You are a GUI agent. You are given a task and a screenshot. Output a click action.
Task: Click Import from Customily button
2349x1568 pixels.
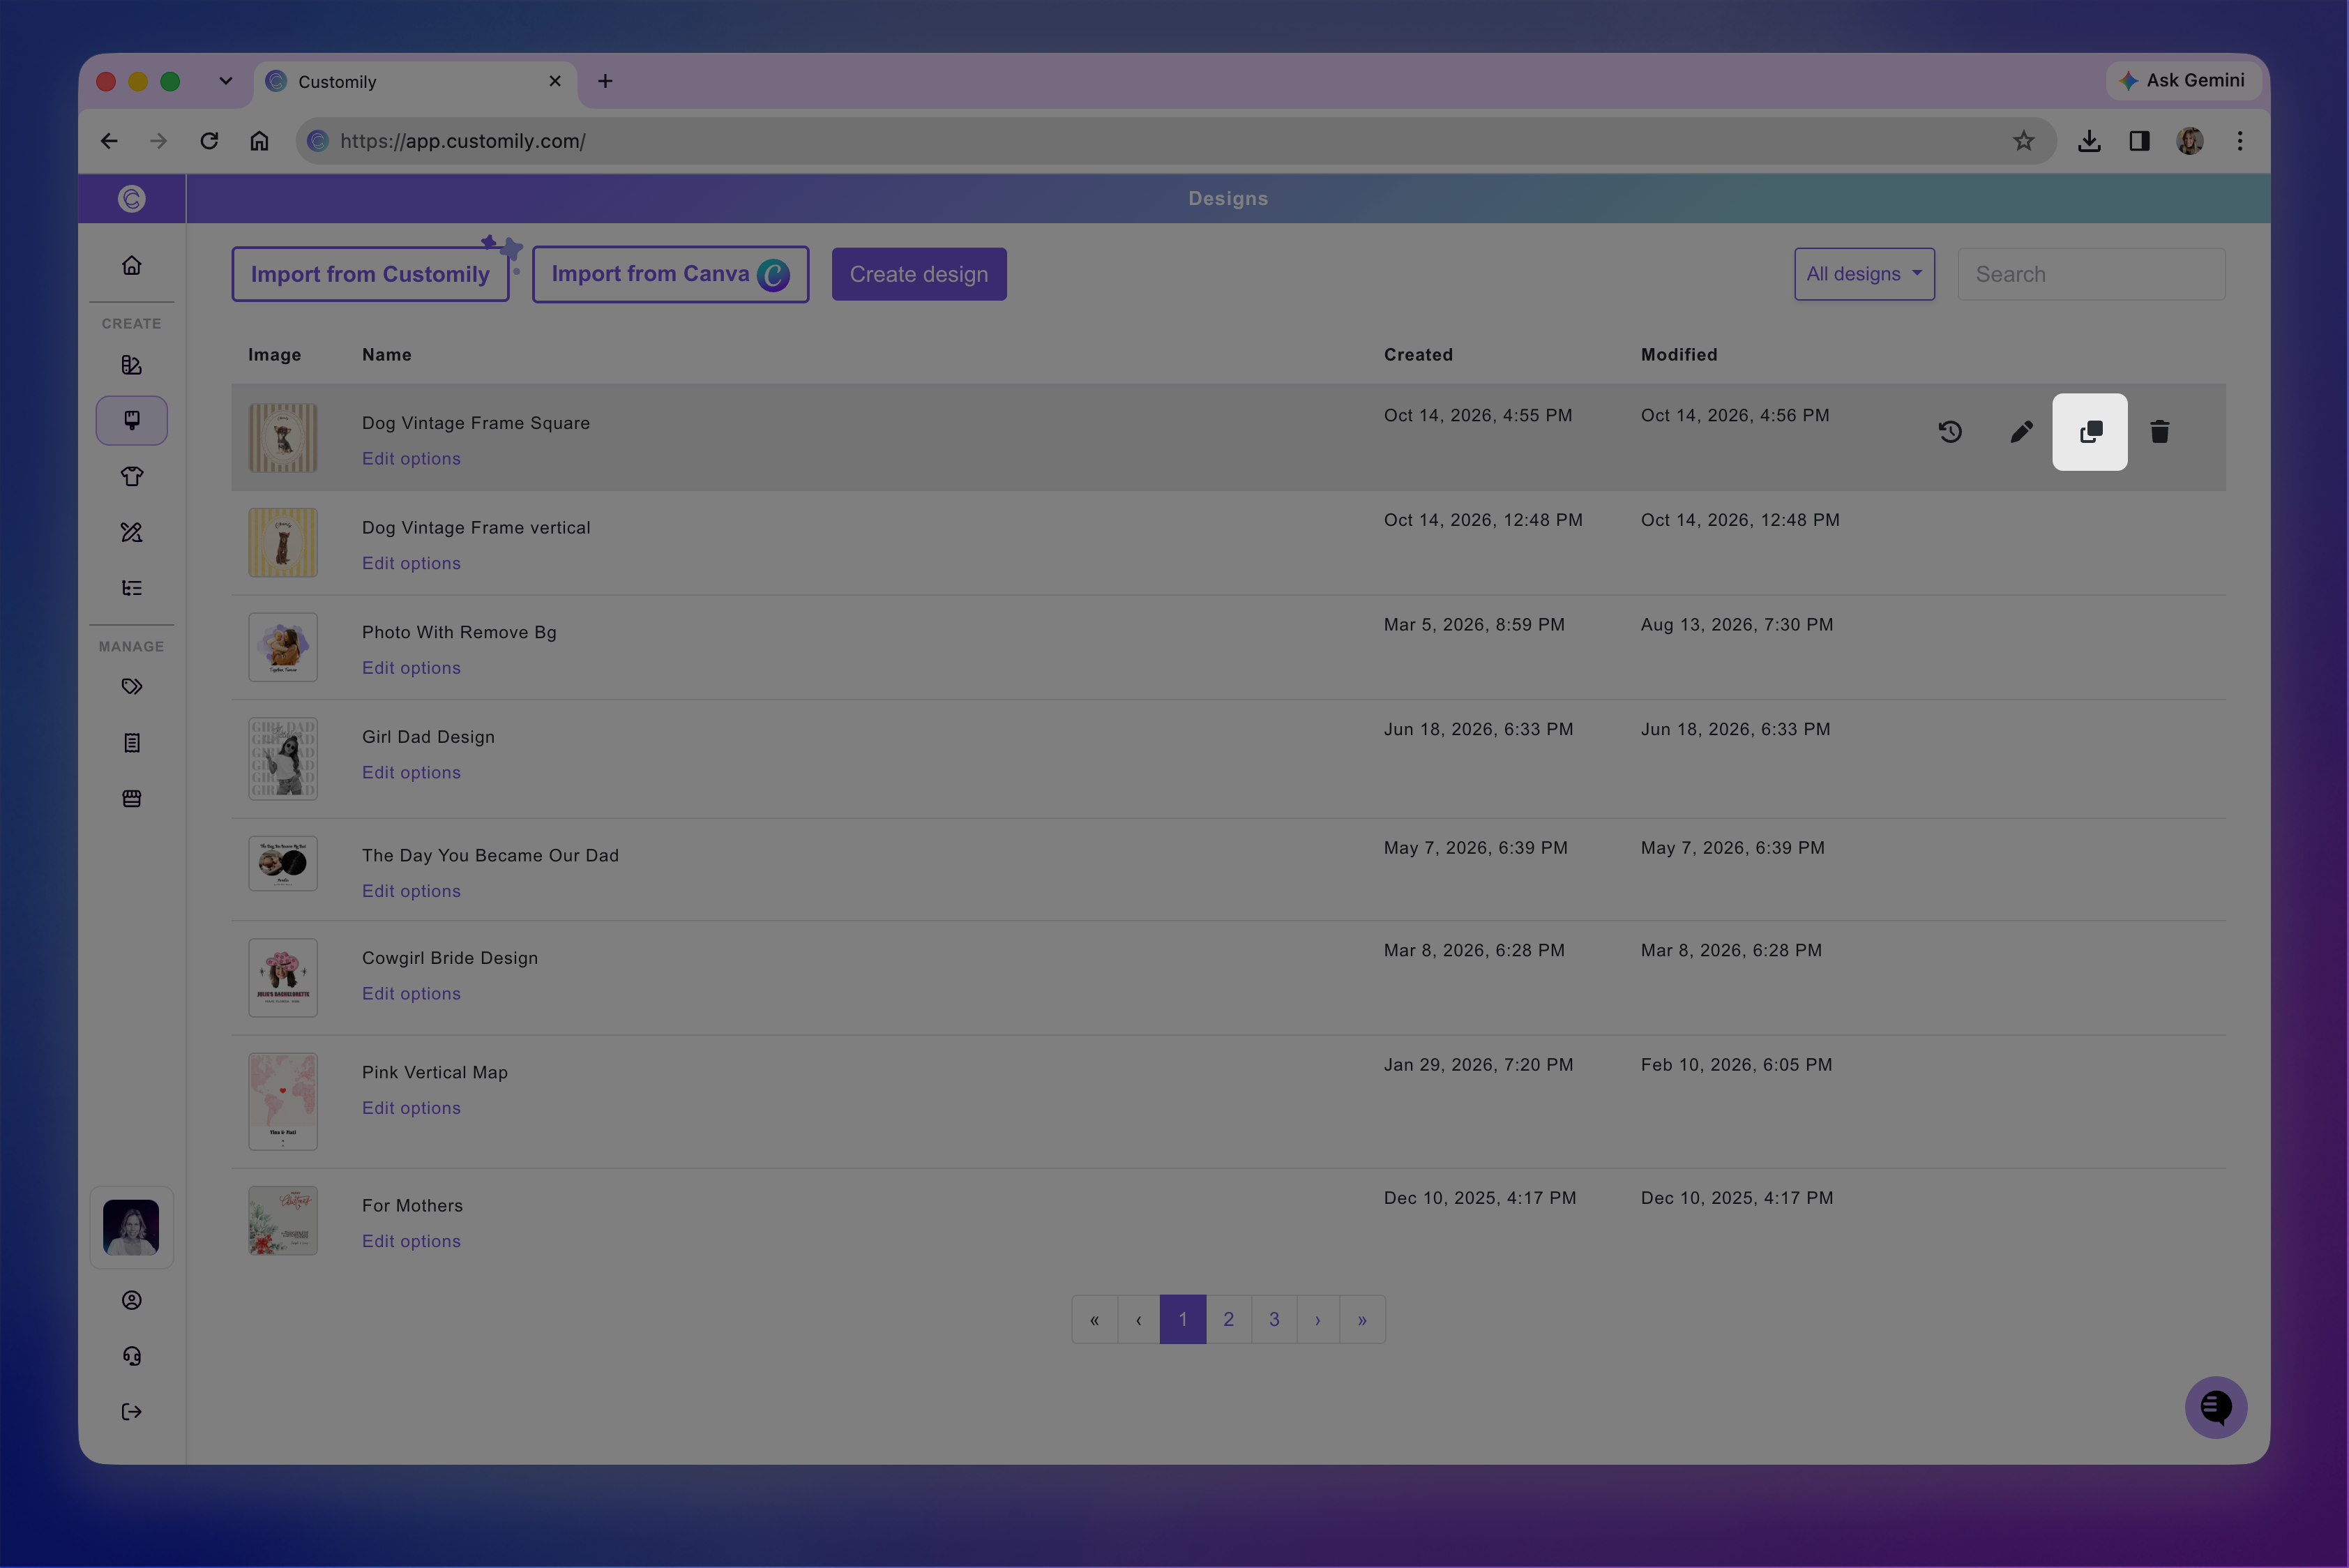click(x=370, y=274)
